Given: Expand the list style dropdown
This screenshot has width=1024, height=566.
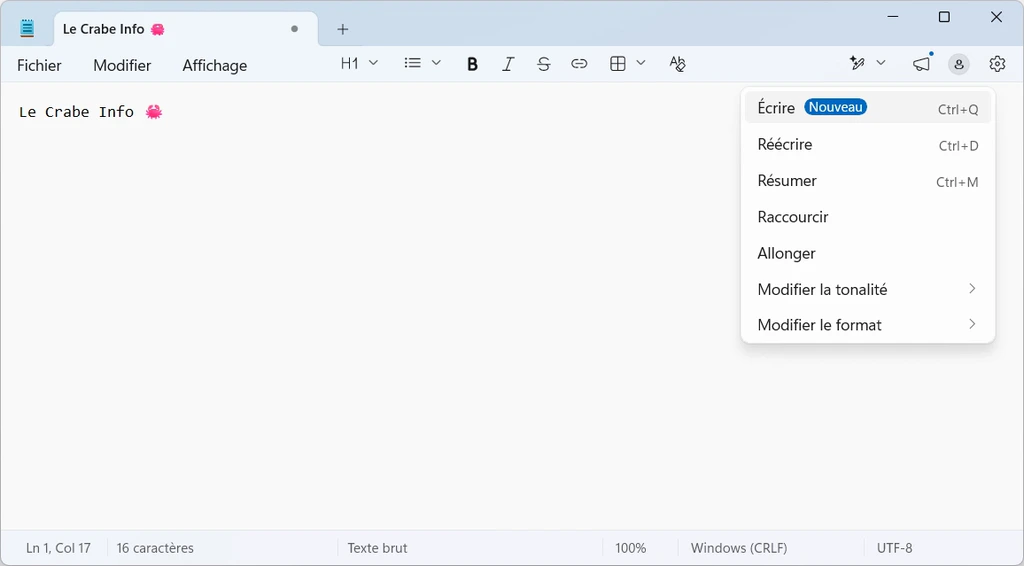Looking at the screenshot, I should (422, 64).
